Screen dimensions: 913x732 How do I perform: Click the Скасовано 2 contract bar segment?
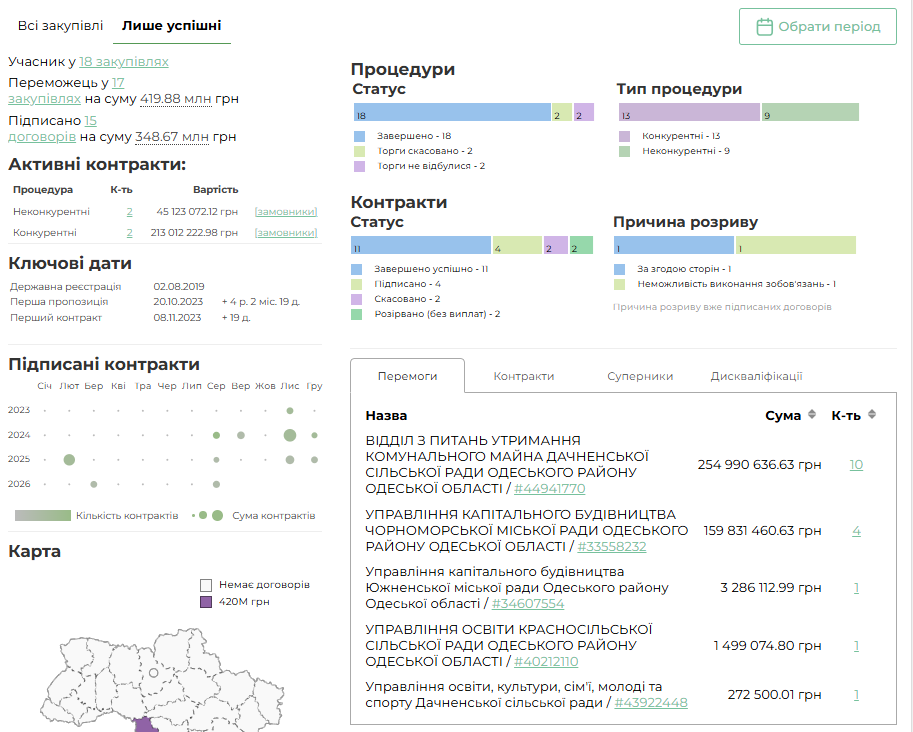click(x=555, y=245)
